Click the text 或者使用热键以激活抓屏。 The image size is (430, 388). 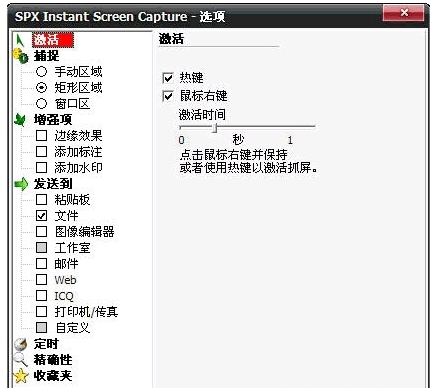coord(249,167)
